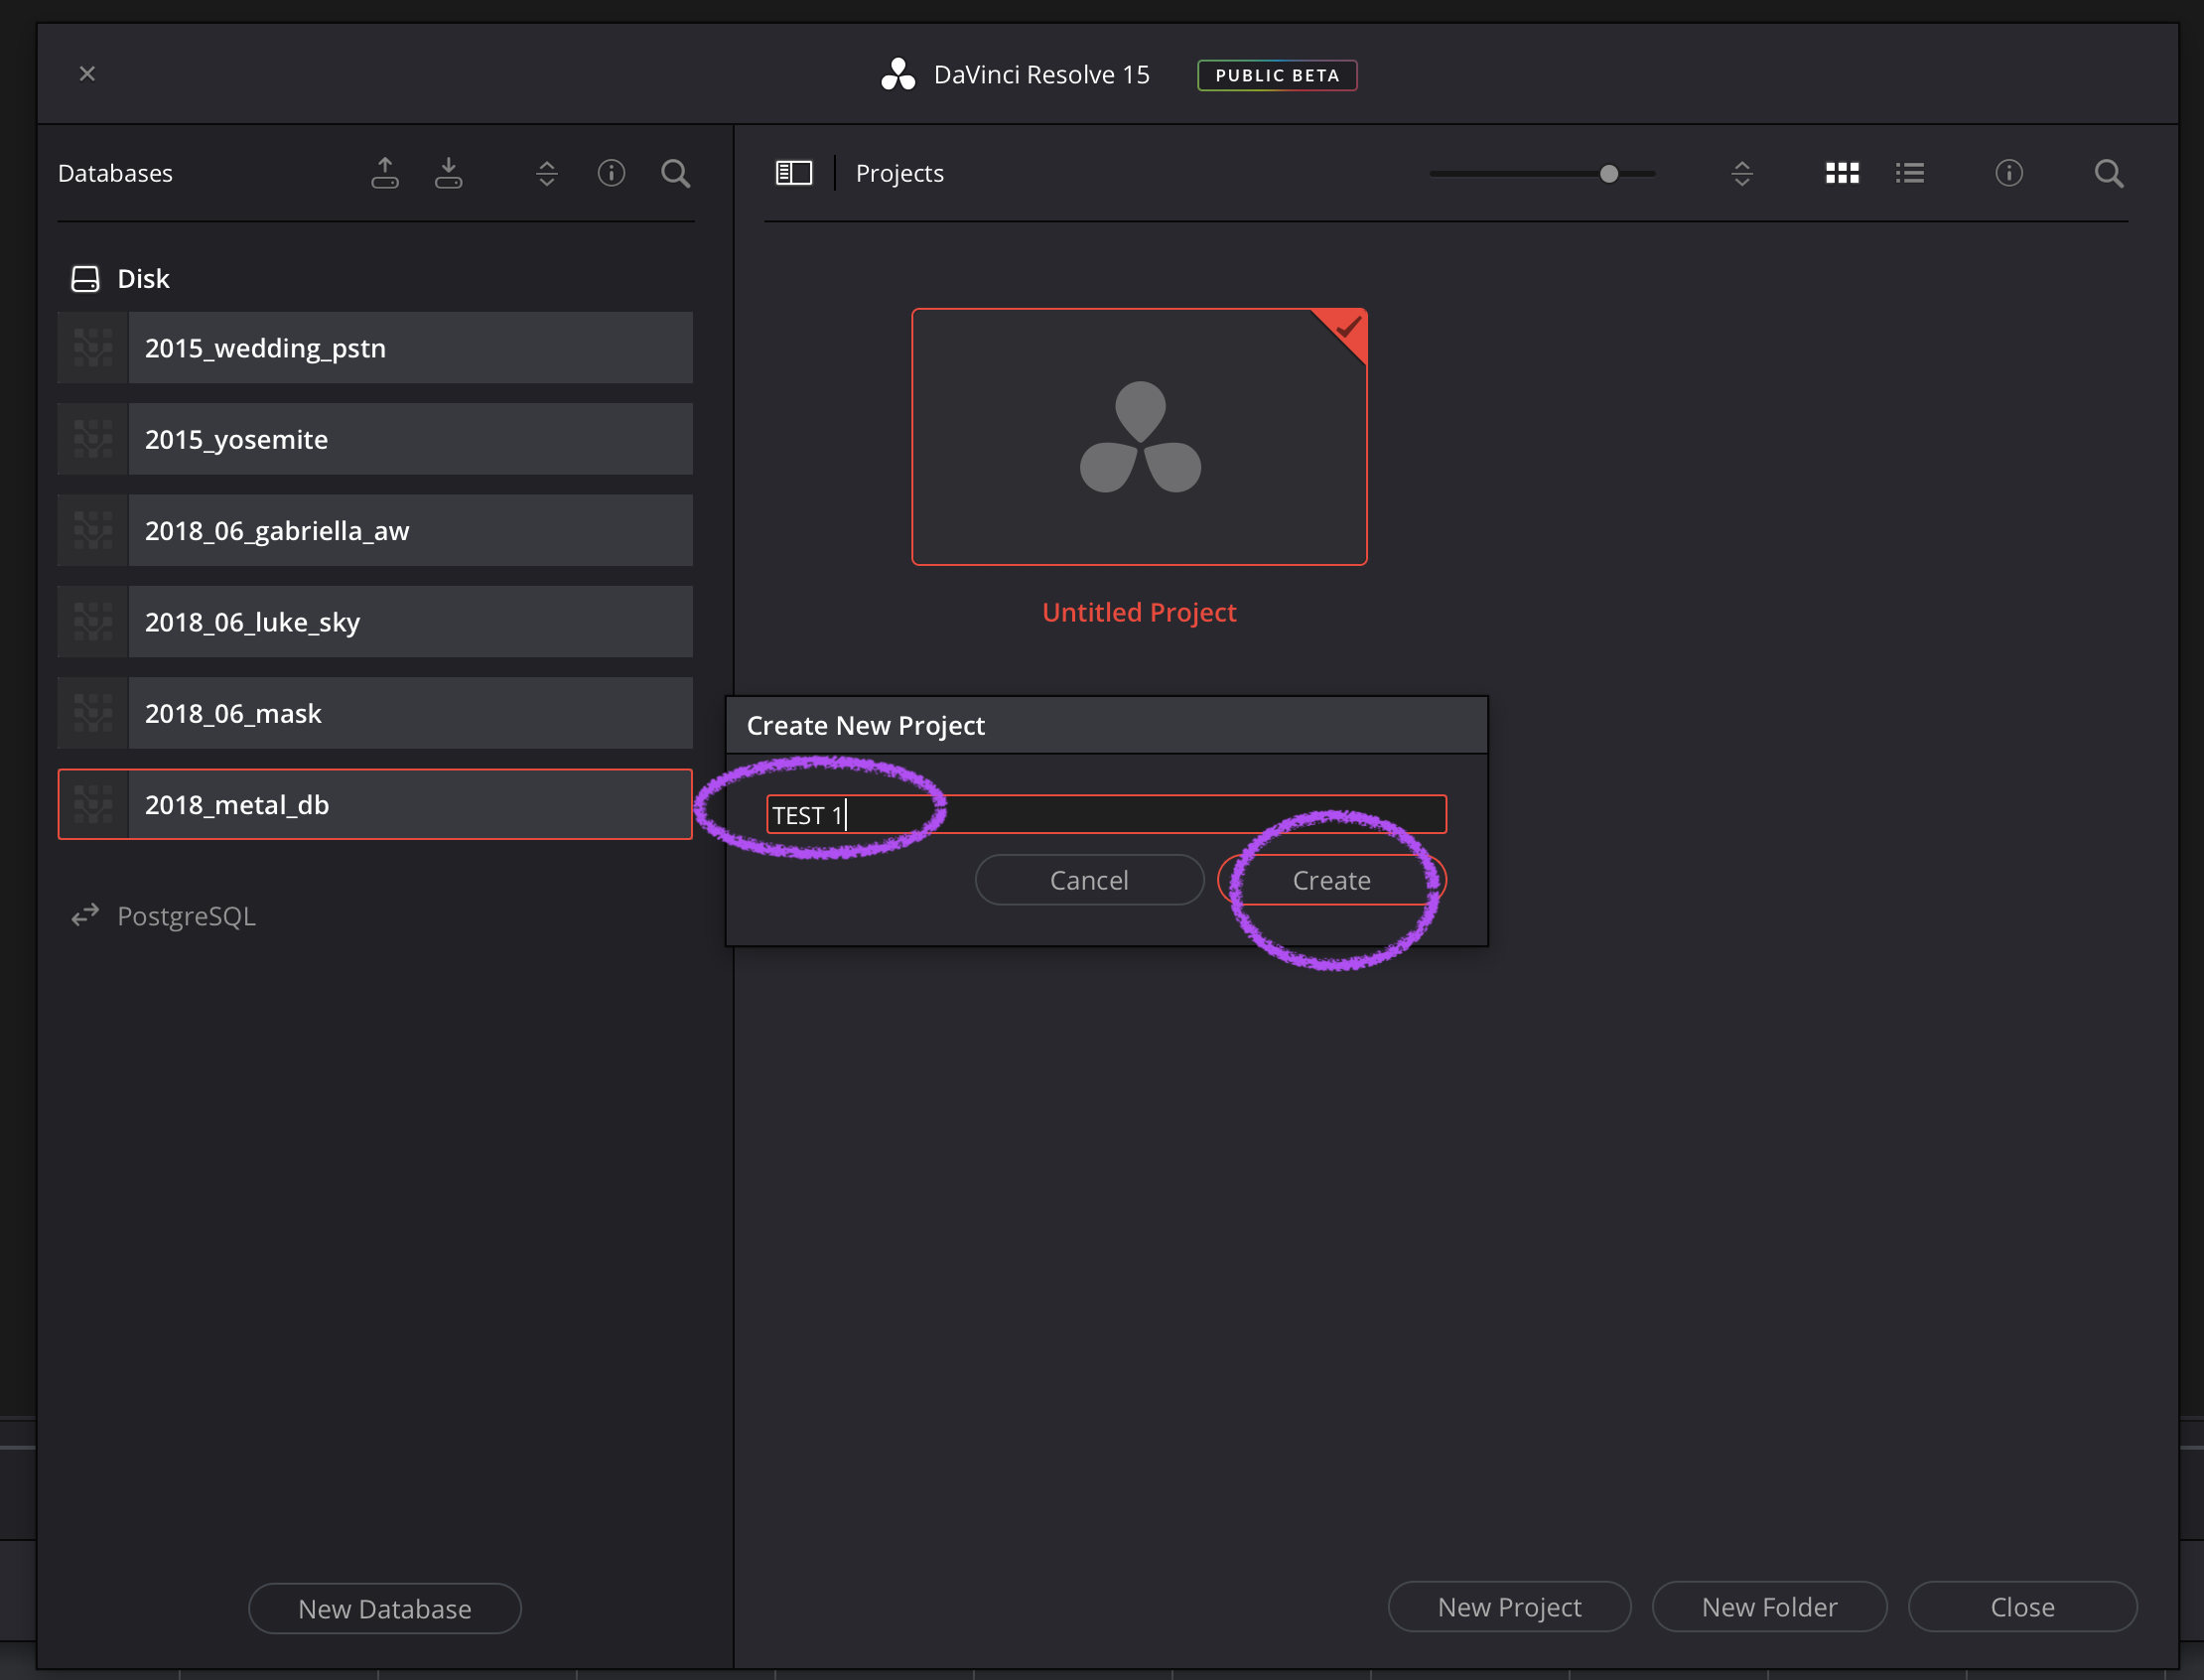Click the New Folder button

point(1769,1607)
